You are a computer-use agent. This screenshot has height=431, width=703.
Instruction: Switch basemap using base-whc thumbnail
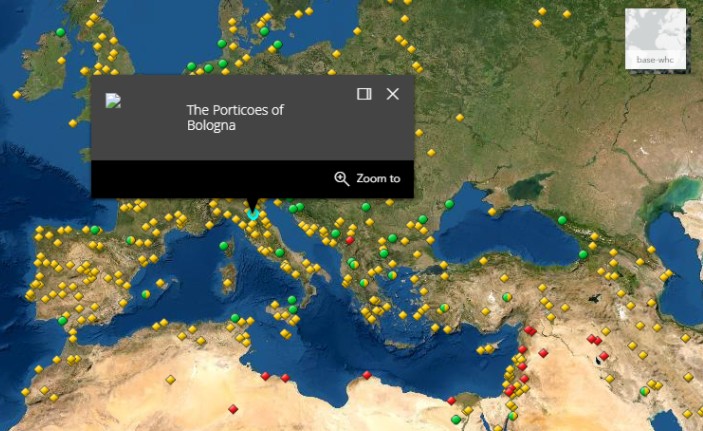click(x=655, y=39)
